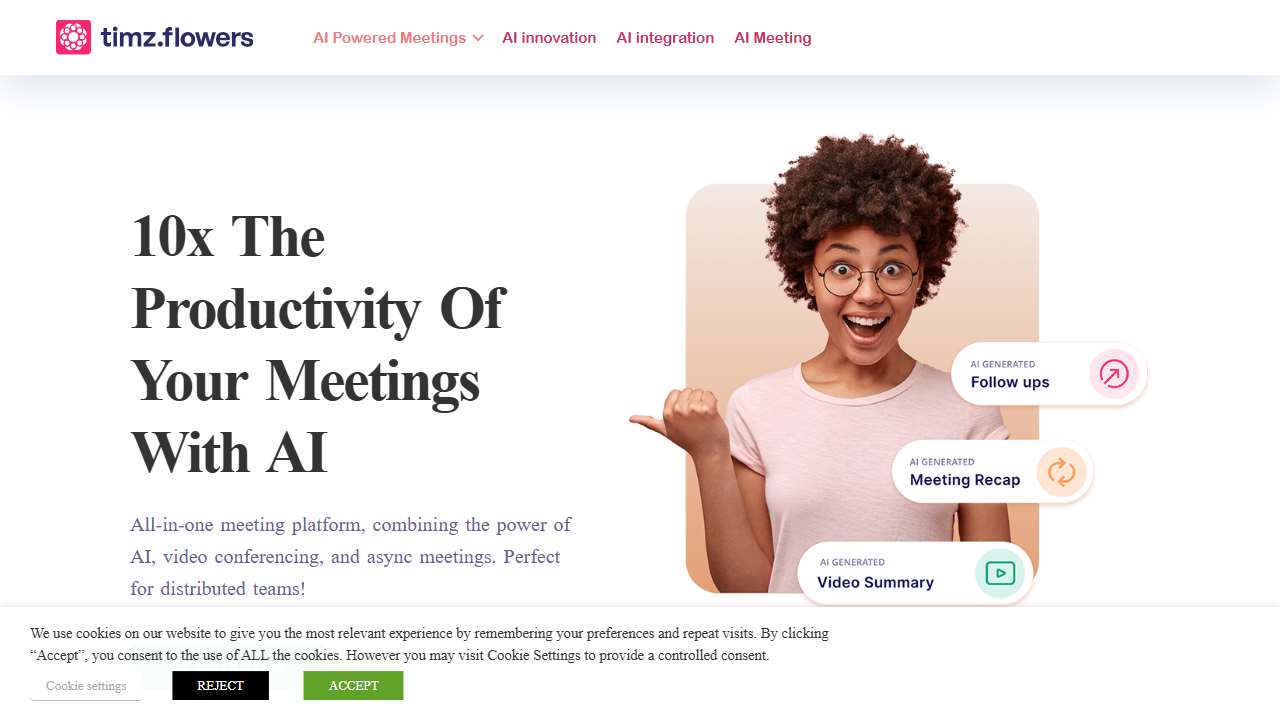Click the cookie consent notice text
The image size is (1280, 720).
[x=430, y=644]
